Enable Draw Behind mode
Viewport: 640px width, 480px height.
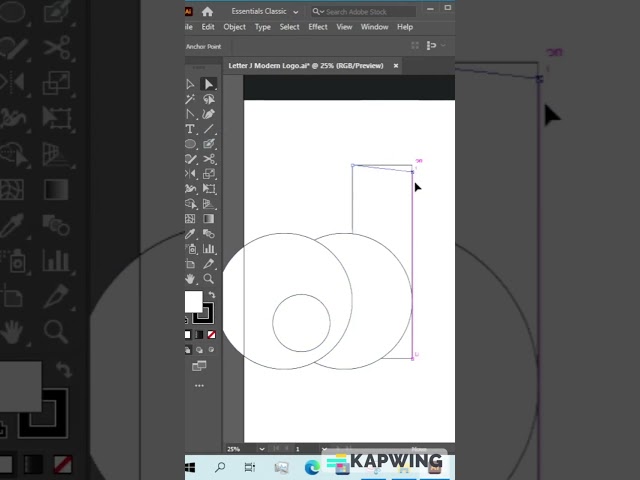[x=199, y=350]
